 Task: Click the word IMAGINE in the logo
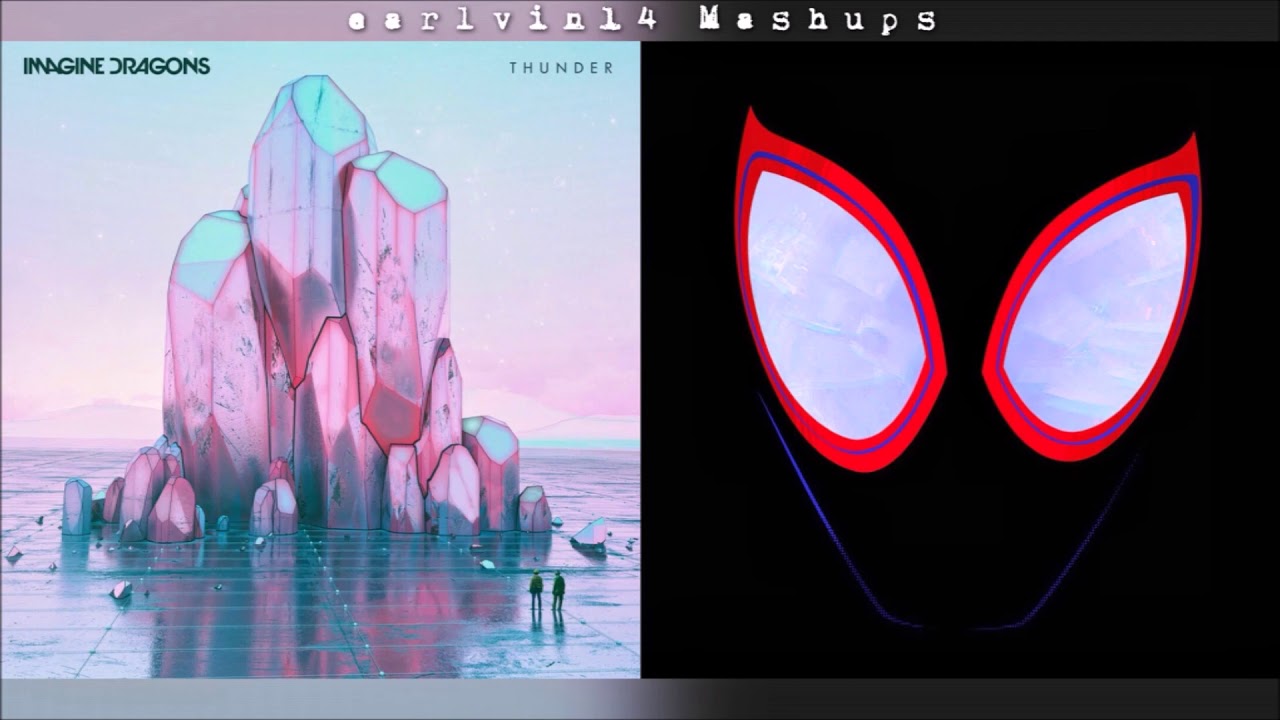tap(63, 67)
